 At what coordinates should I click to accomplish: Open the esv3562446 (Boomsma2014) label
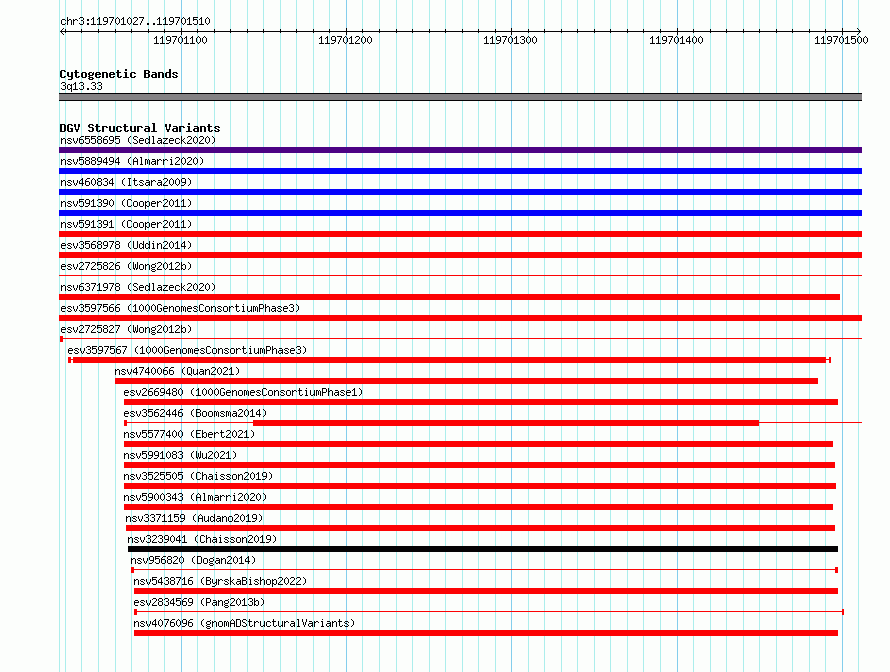coord(195,413)
